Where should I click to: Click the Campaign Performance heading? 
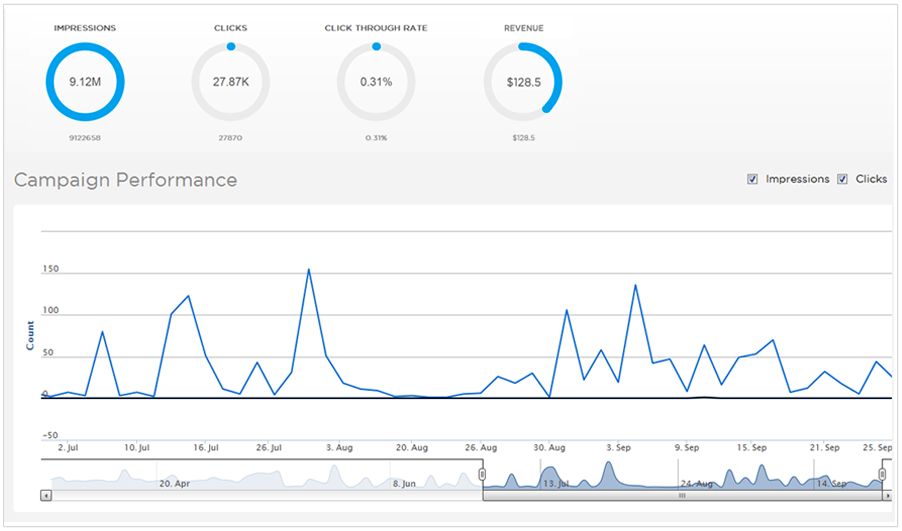[126, 180]
